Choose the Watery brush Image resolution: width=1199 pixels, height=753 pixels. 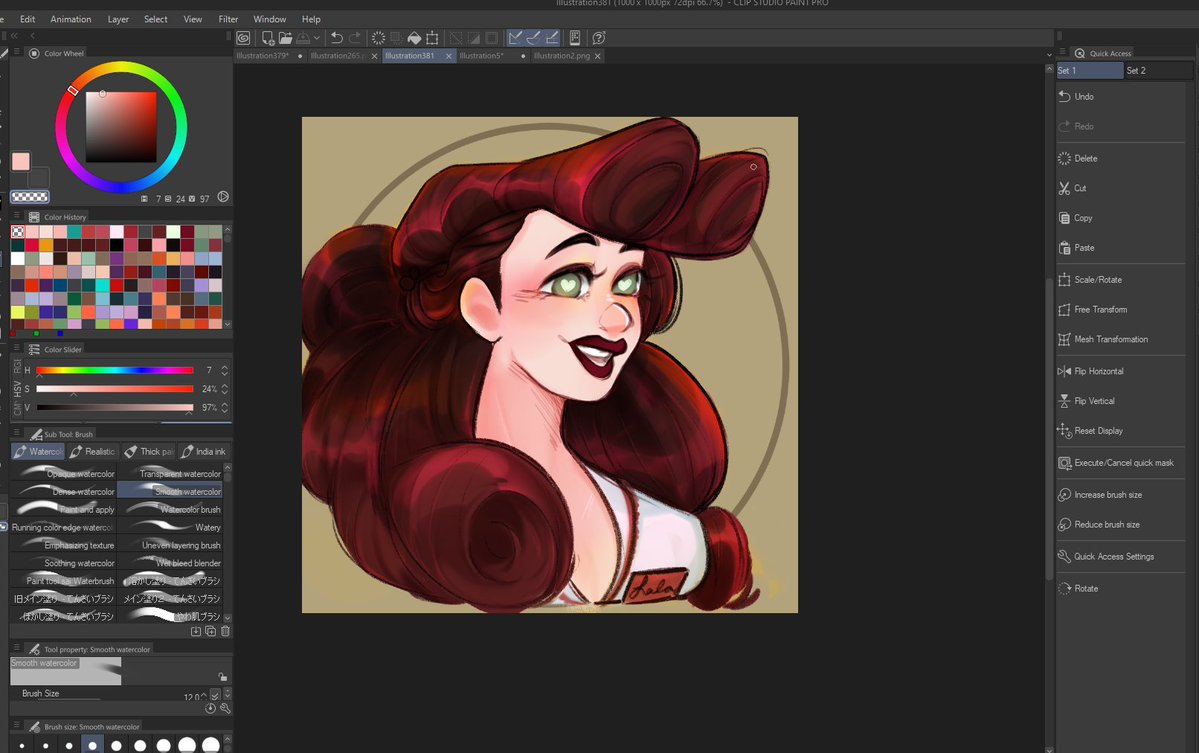pyautogui.click(x=170, y=527)
